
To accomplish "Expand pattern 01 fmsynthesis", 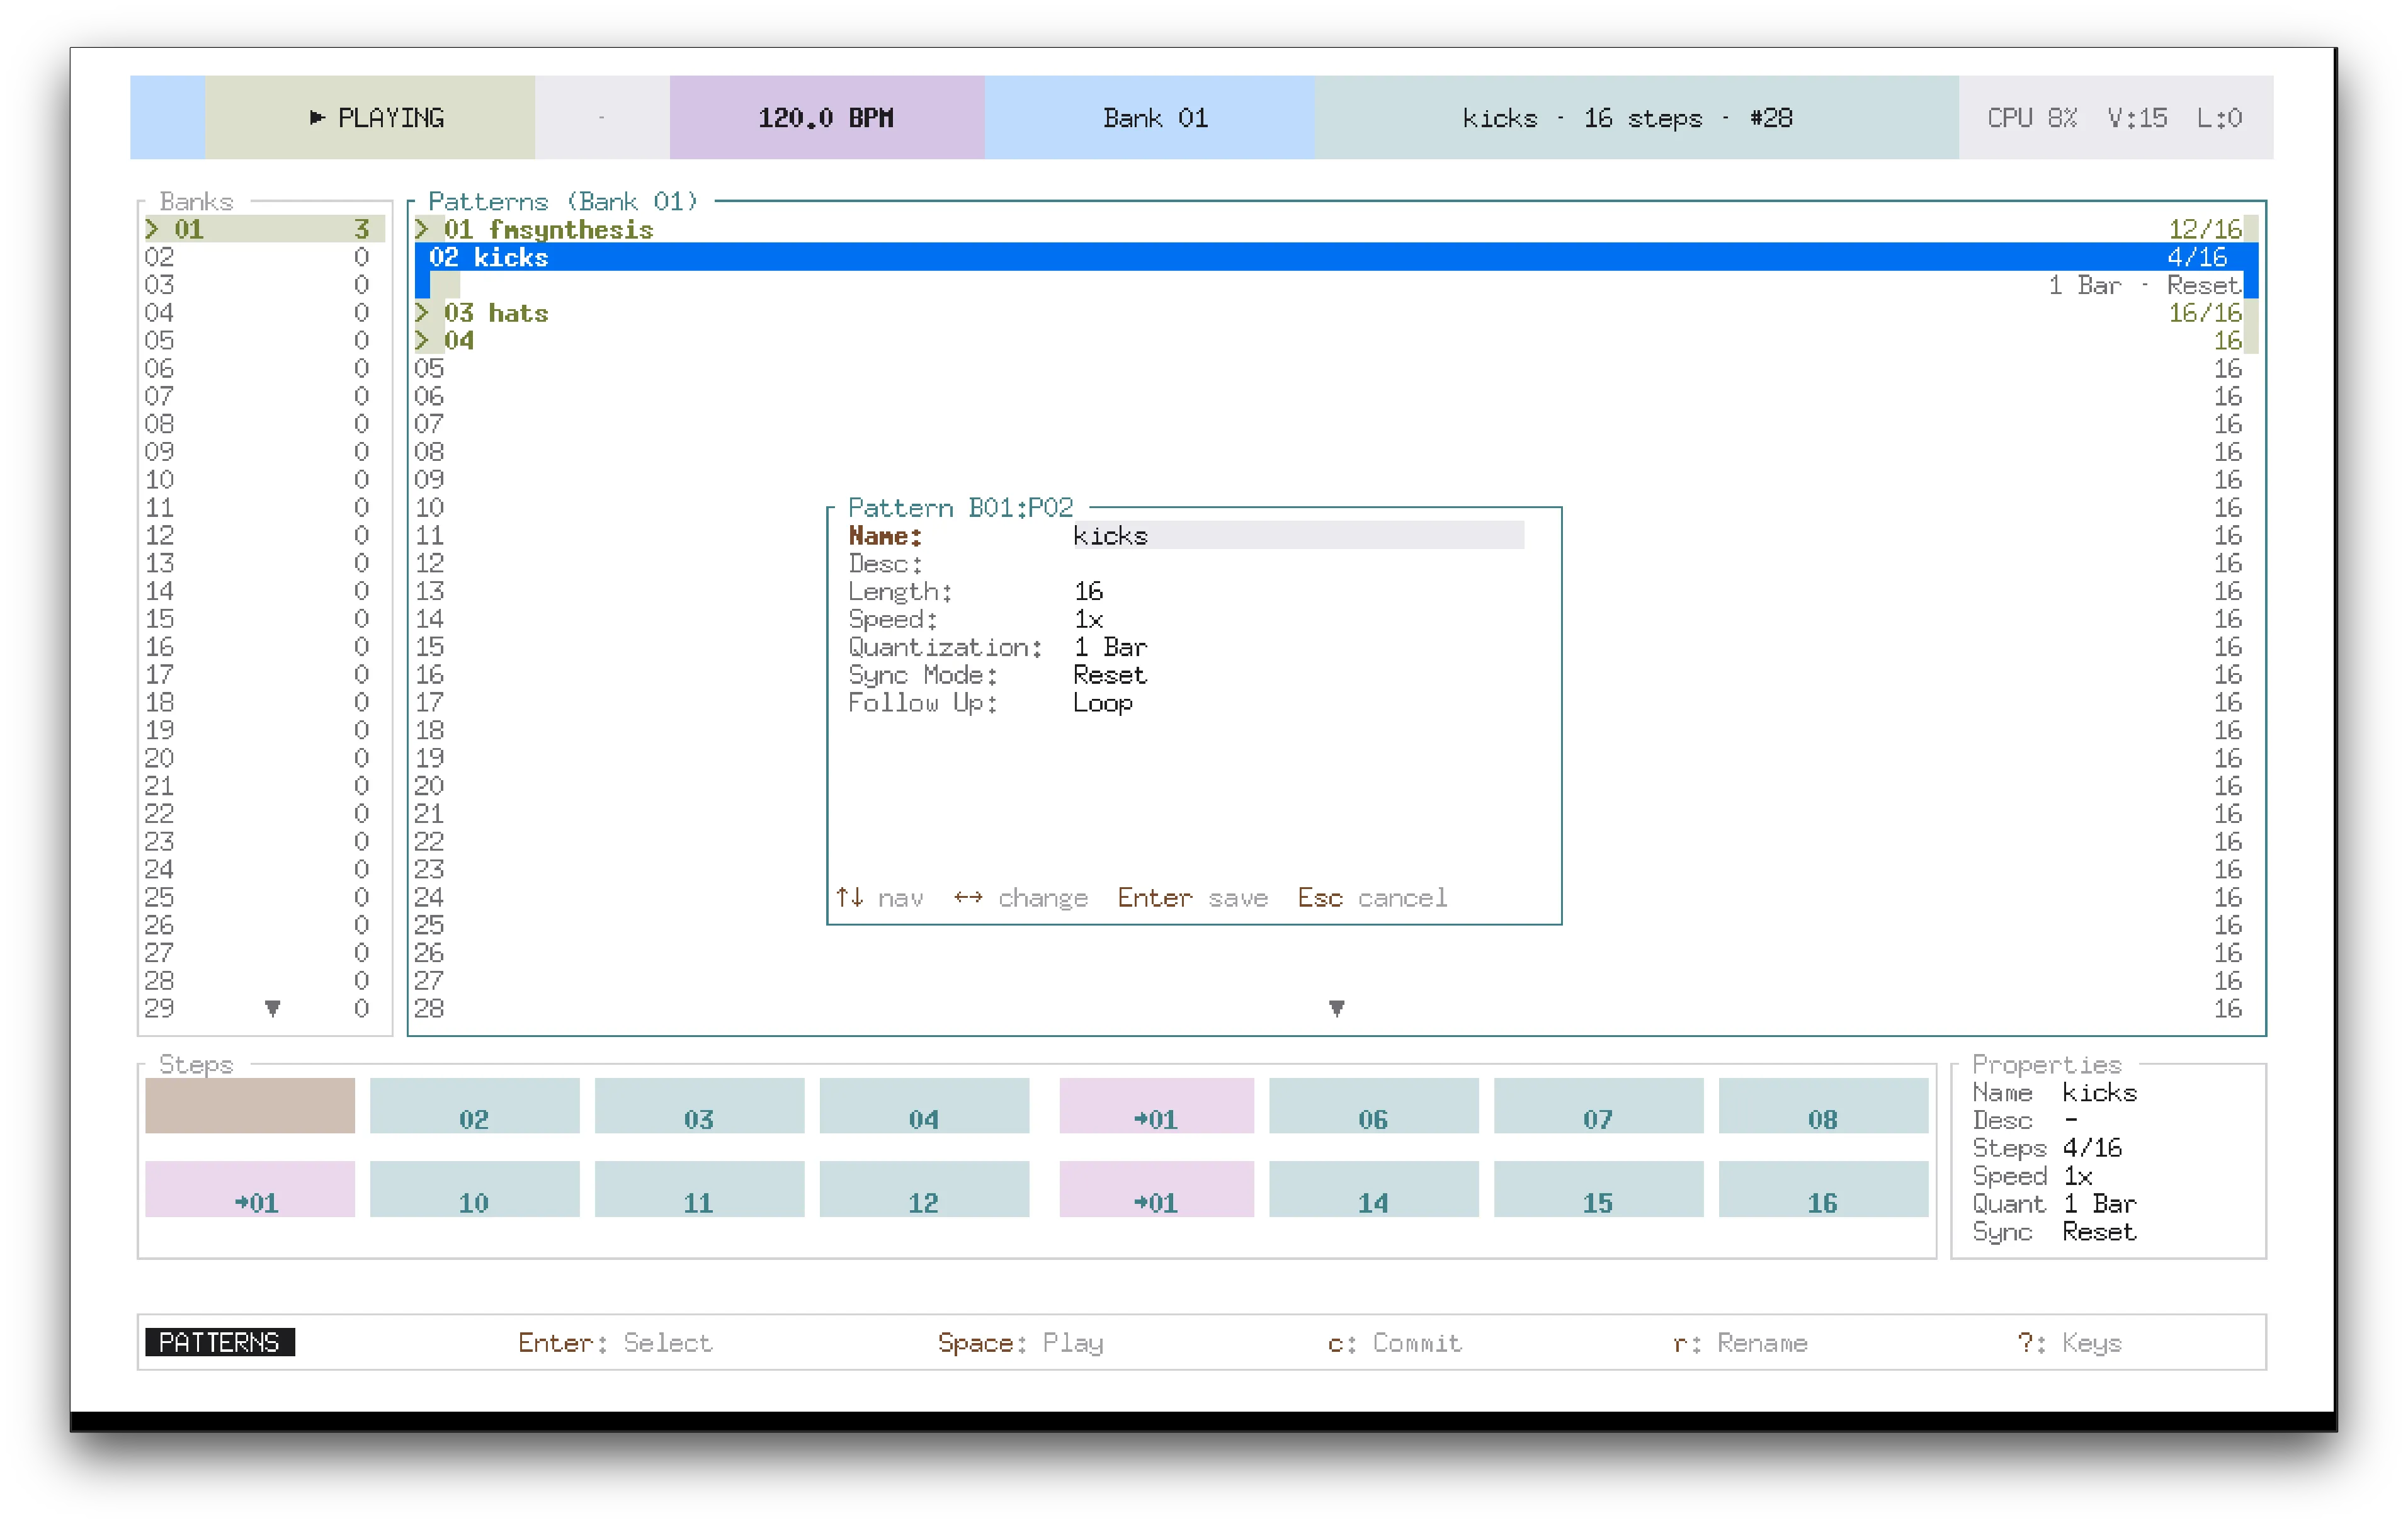I will 423,228.
